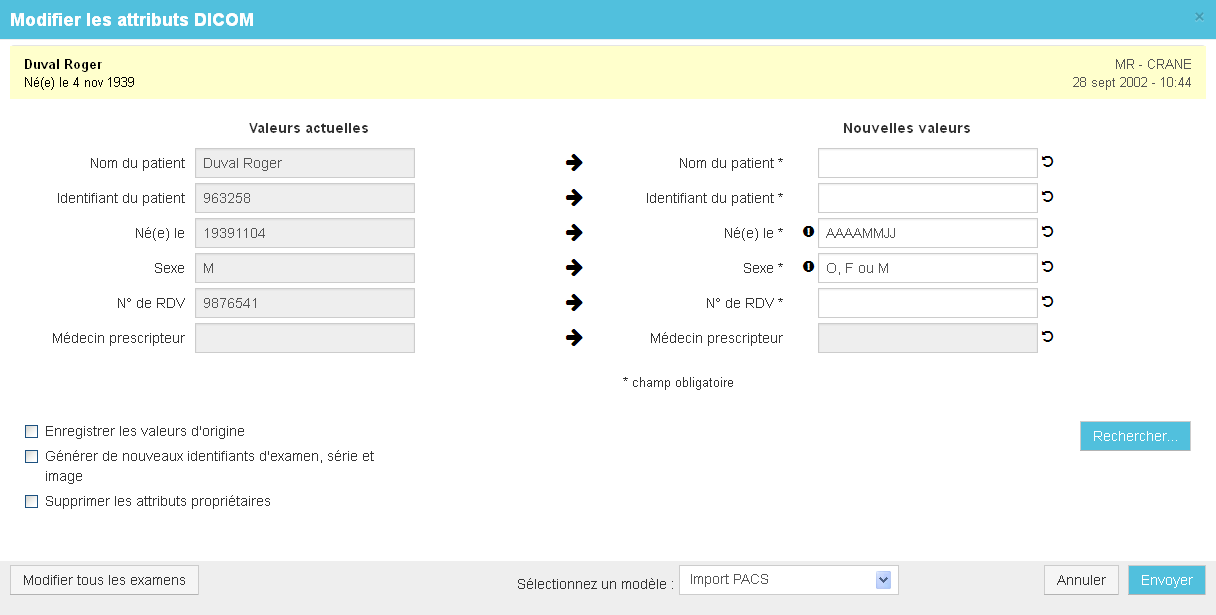Click the new Né(e) le AAAAMMJJ field
The width and height of the screenshot is (1216, 615).
(928, 233)
